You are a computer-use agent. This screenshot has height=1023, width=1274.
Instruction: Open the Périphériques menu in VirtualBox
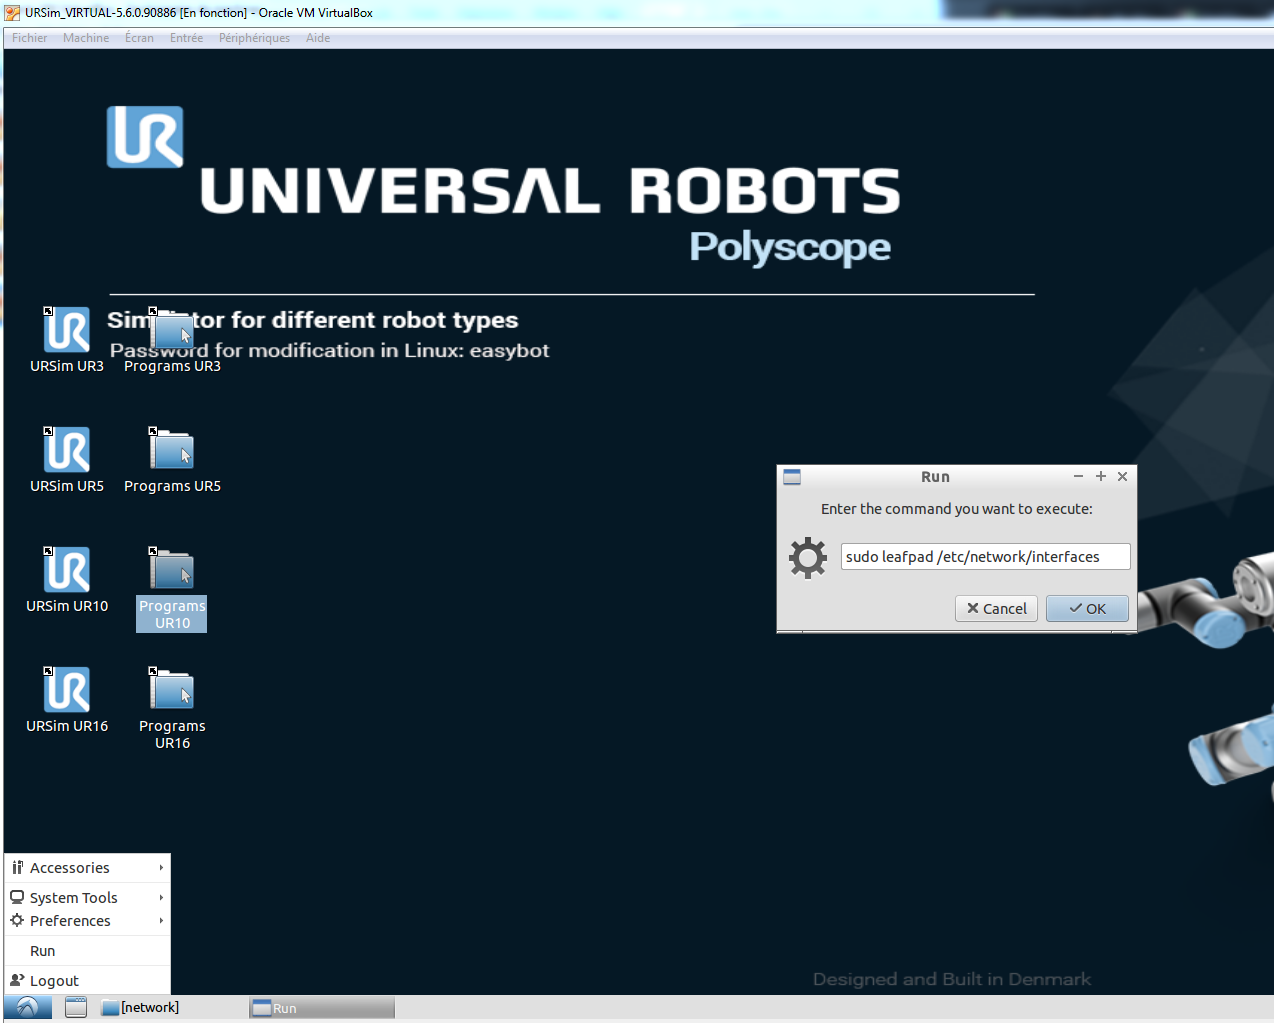pyautogui.click(x=254, y=37)
